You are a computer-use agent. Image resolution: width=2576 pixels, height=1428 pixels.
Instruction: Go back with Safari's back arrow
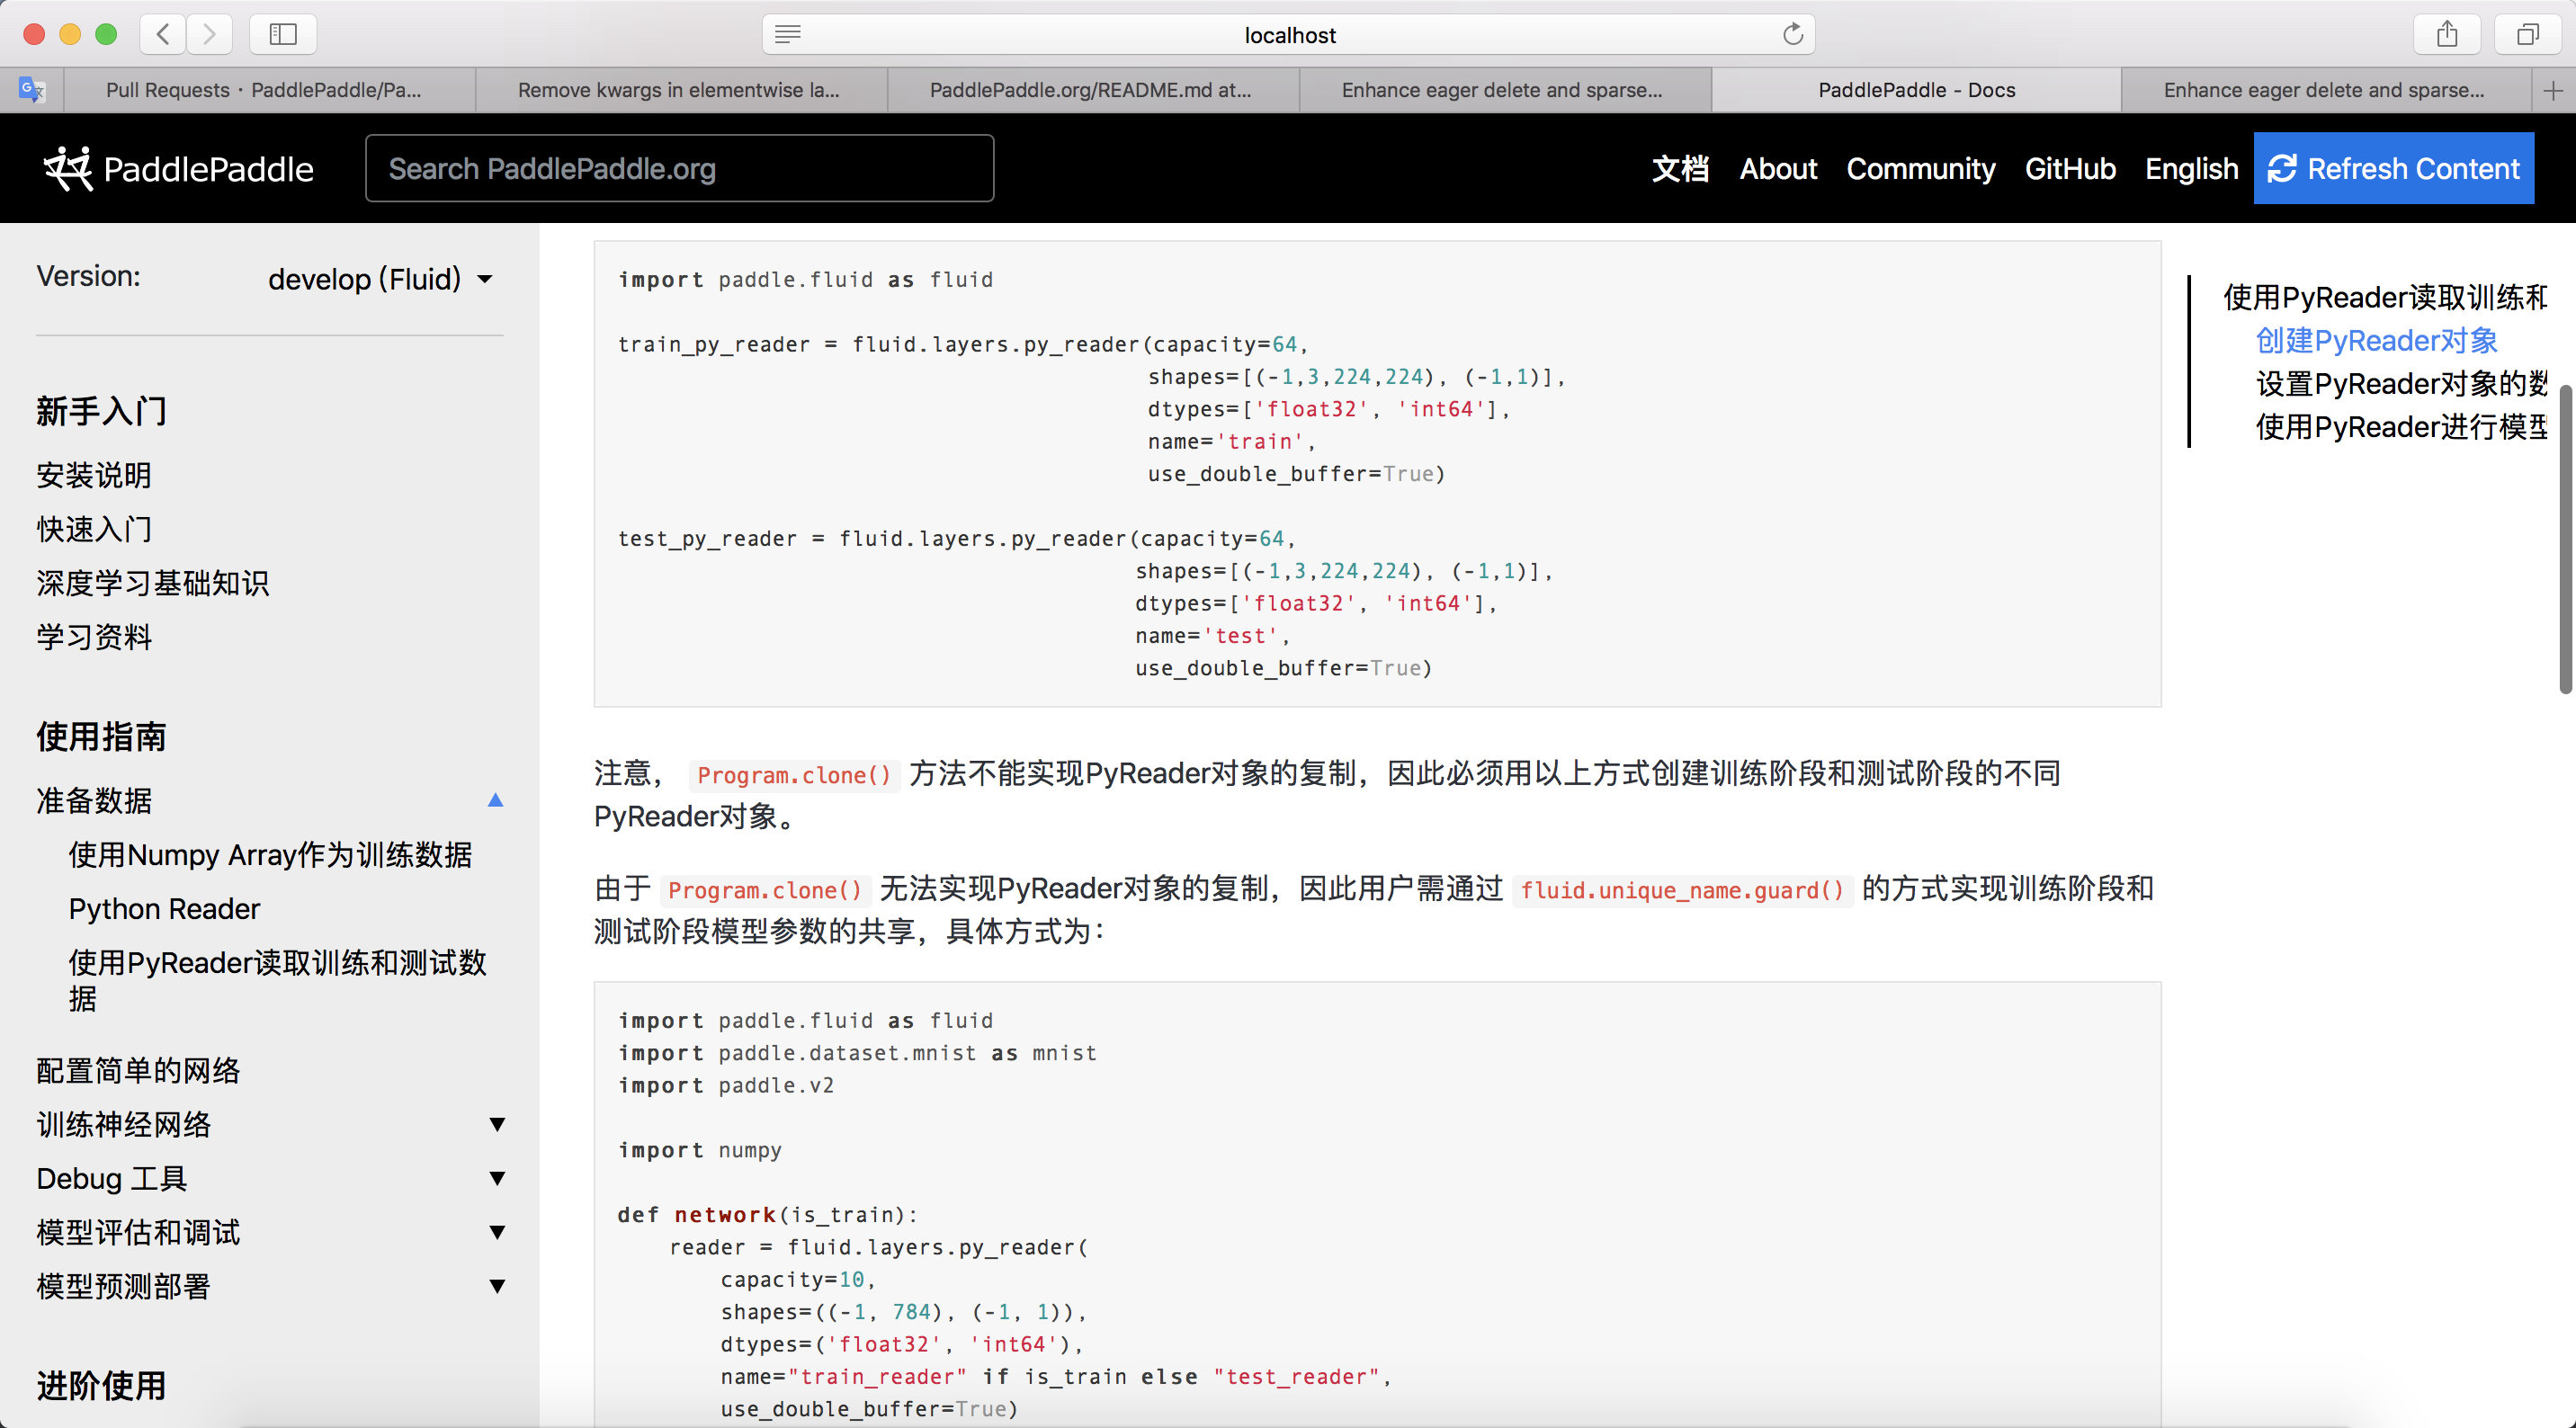coord(163,34)
